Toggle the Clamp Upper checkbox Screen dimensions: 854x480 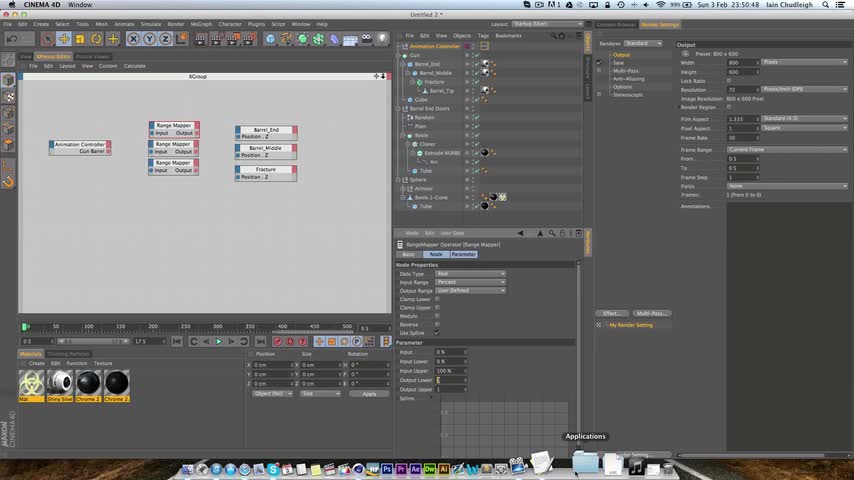tap(437, 308)
